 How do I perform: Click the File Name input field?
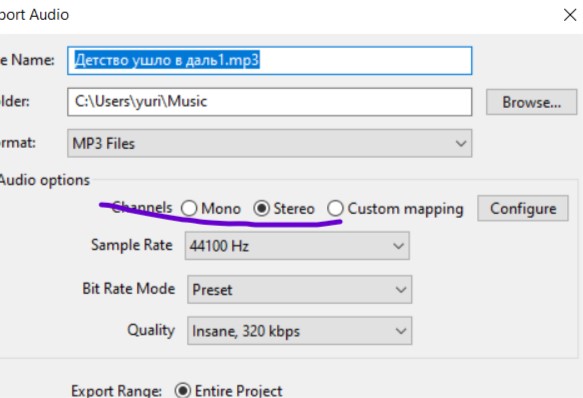pos(270,61)
